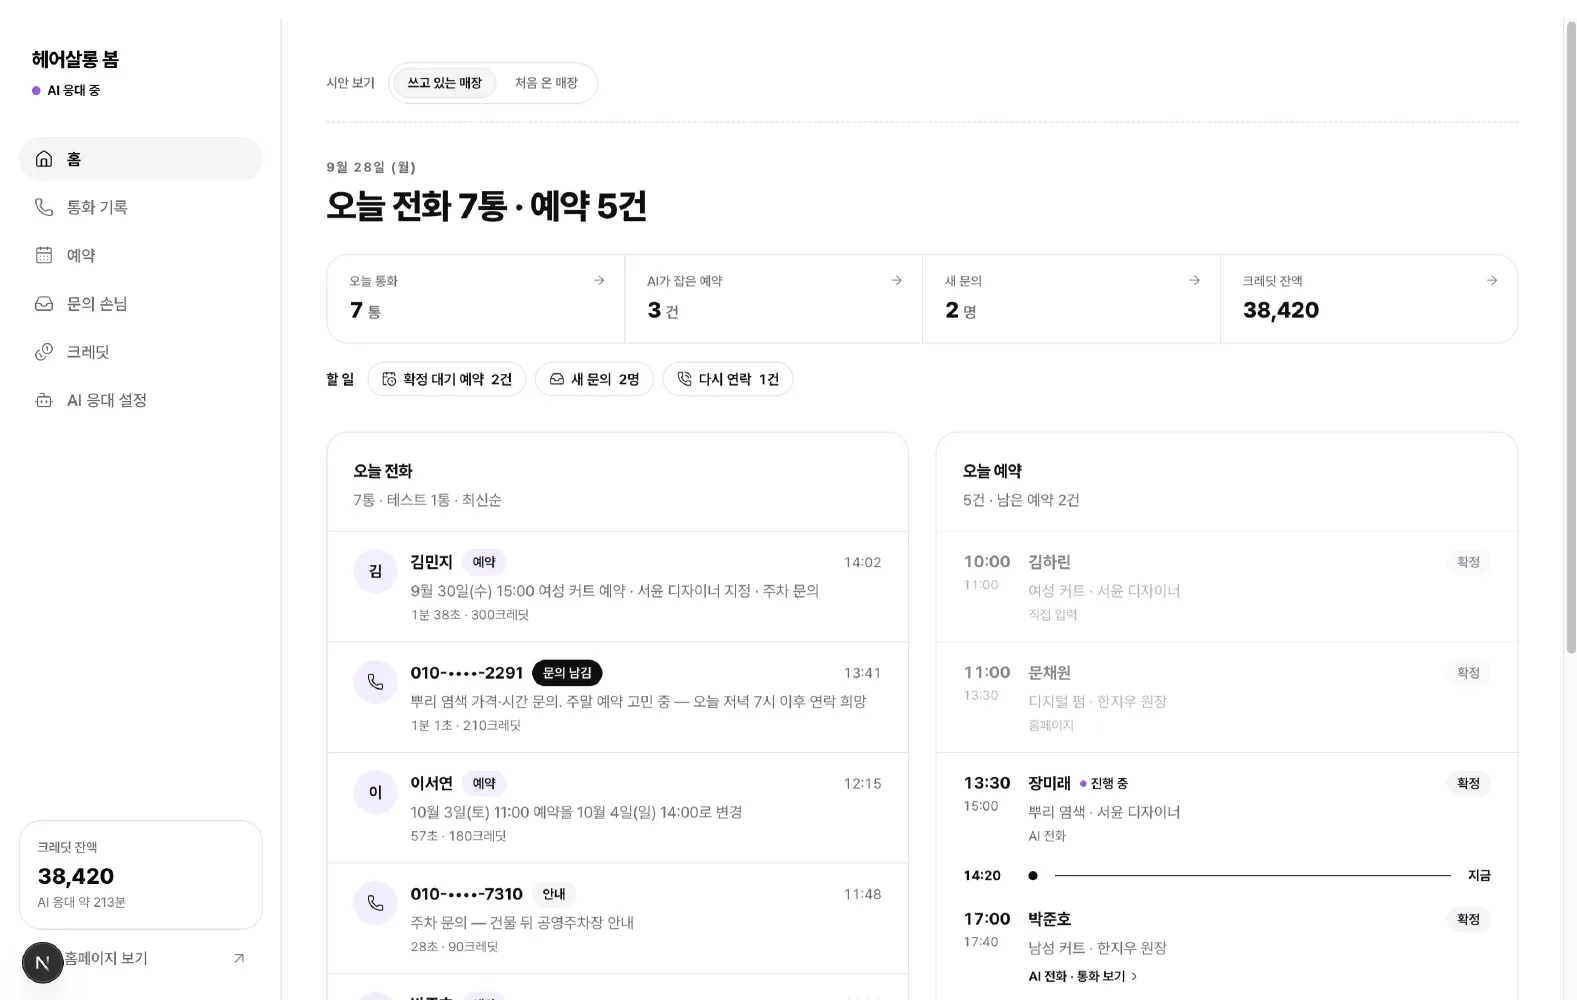Screen dimensions: 1577x1000
Task: Click the 안내 tag on 010-·····-7310 call
Action: coord(554,894)
